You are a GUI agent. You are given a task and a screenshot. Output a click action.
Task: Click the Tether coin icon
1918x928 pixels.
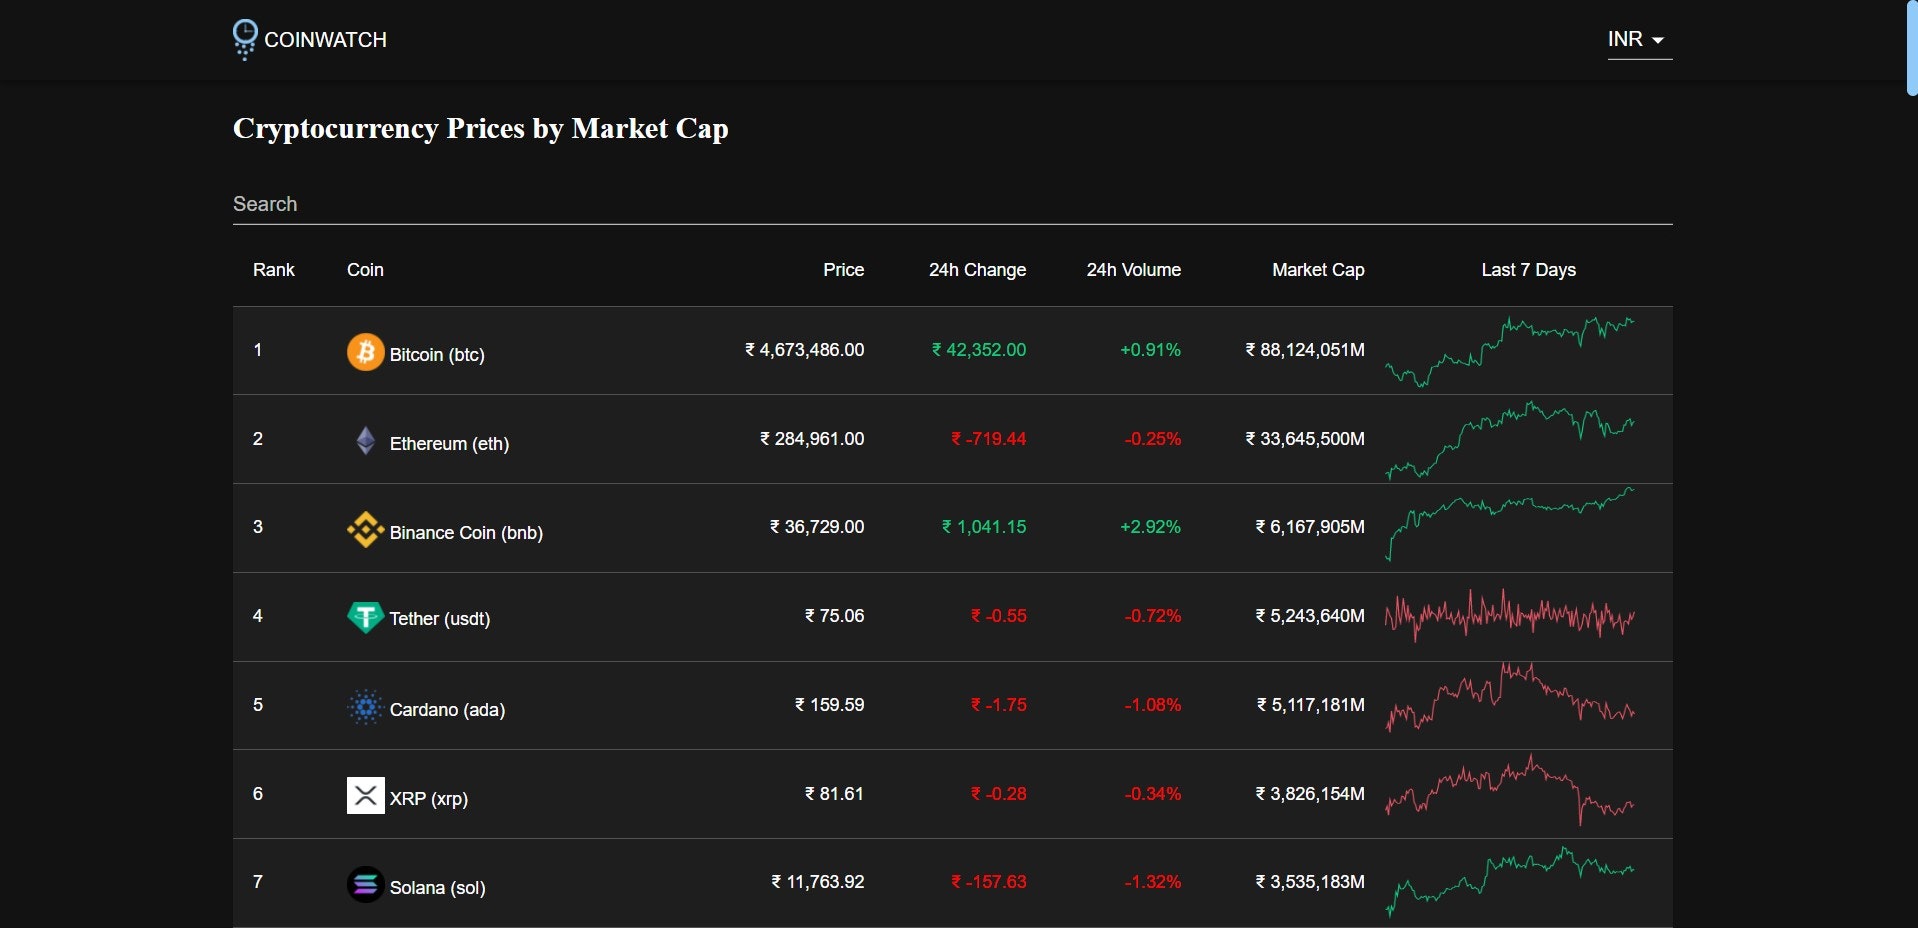pos(365,618)
